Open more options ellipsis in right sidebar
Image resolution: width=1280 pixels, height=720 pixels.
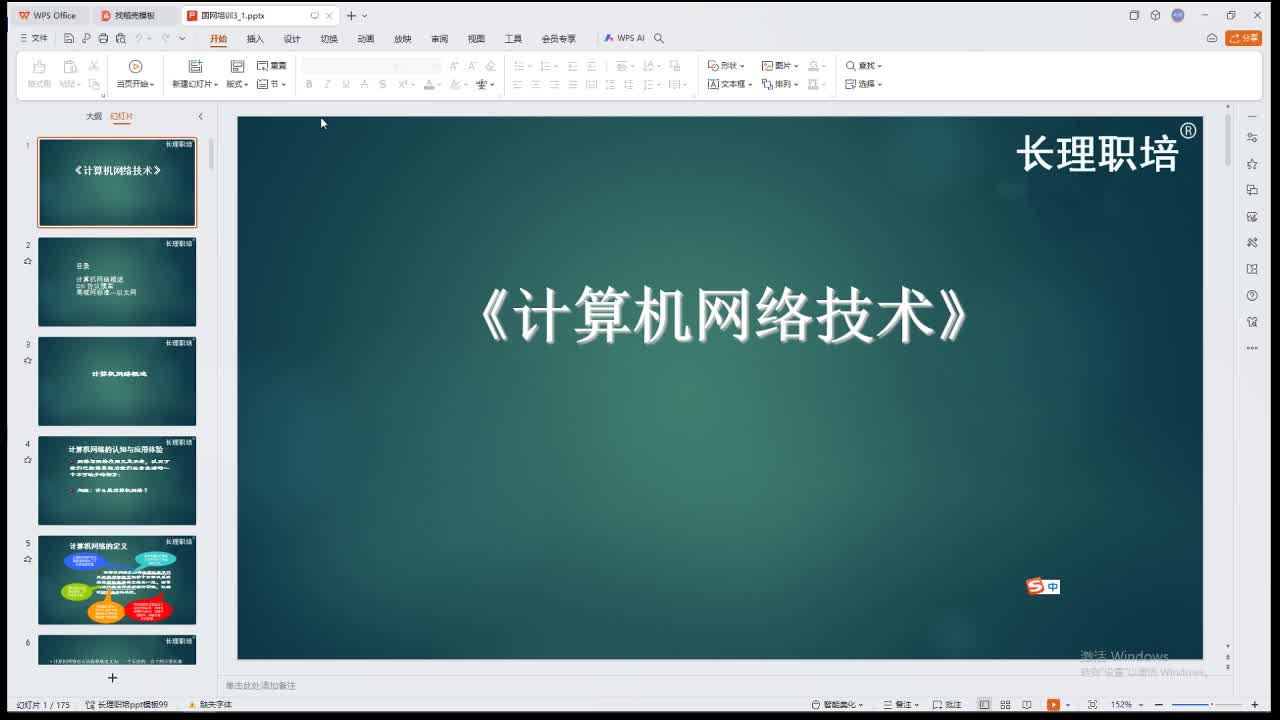[x=1252, y=348]
